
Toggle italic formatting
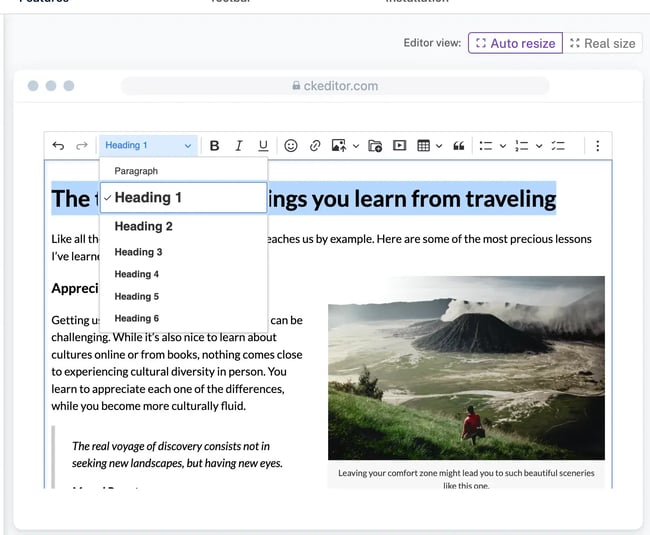click(x=238, y=145)
